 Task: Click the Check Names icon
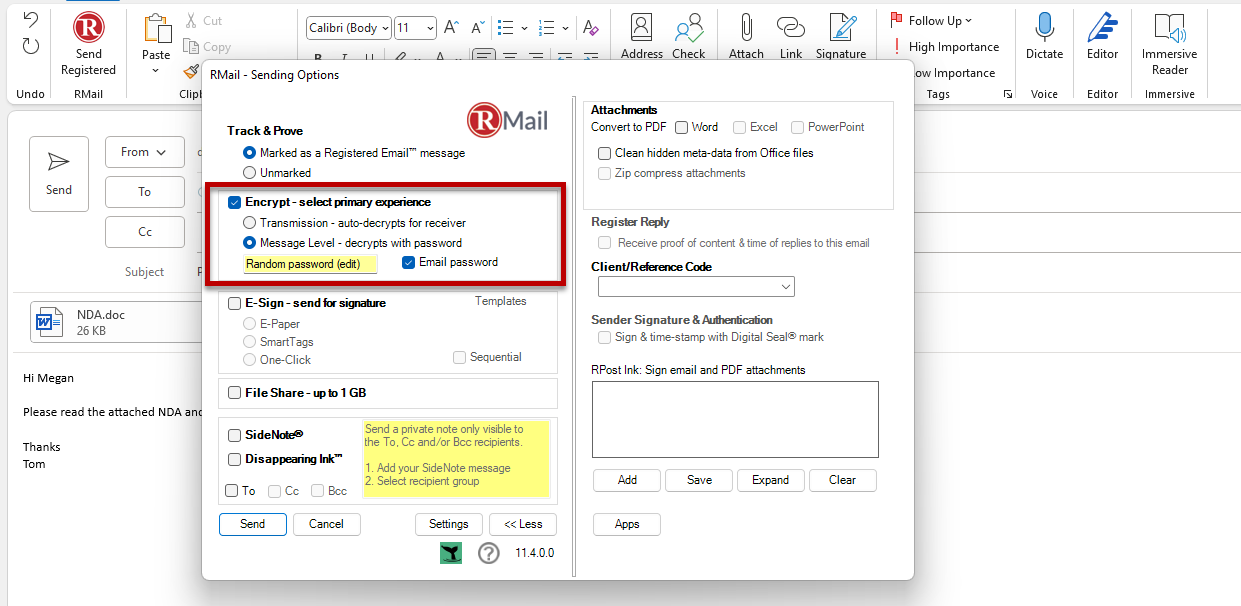coord(688,27)
